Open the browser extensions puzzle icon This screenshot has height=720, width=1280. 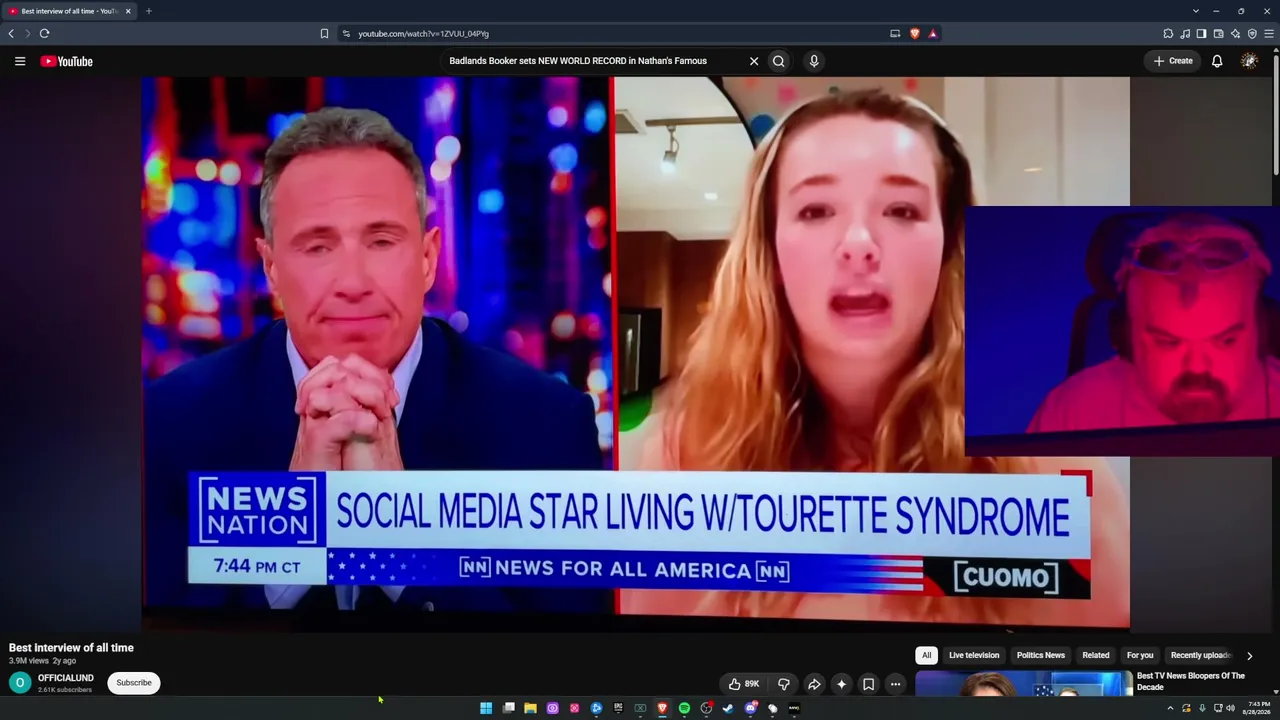point(1168,33)
